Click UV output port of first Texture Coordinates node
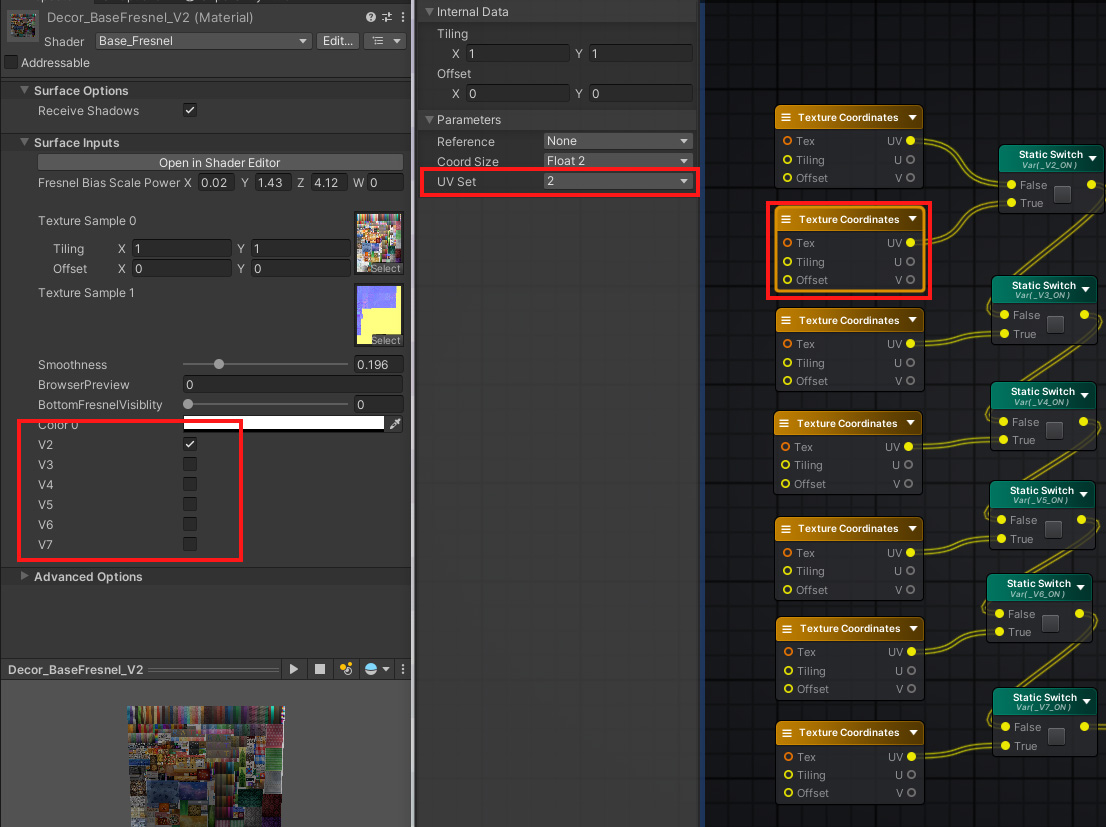Viewport: 1106px width, 827px height. [911, 141]
